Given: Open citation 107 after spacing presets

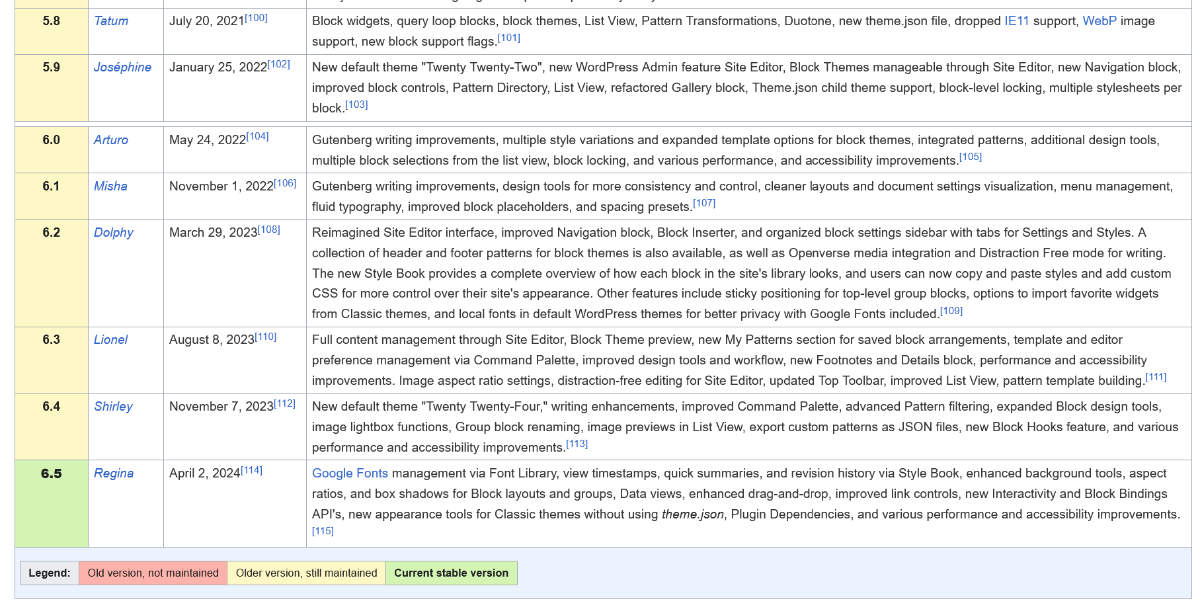Looking at the screenshot, I should tap(704, 203).
